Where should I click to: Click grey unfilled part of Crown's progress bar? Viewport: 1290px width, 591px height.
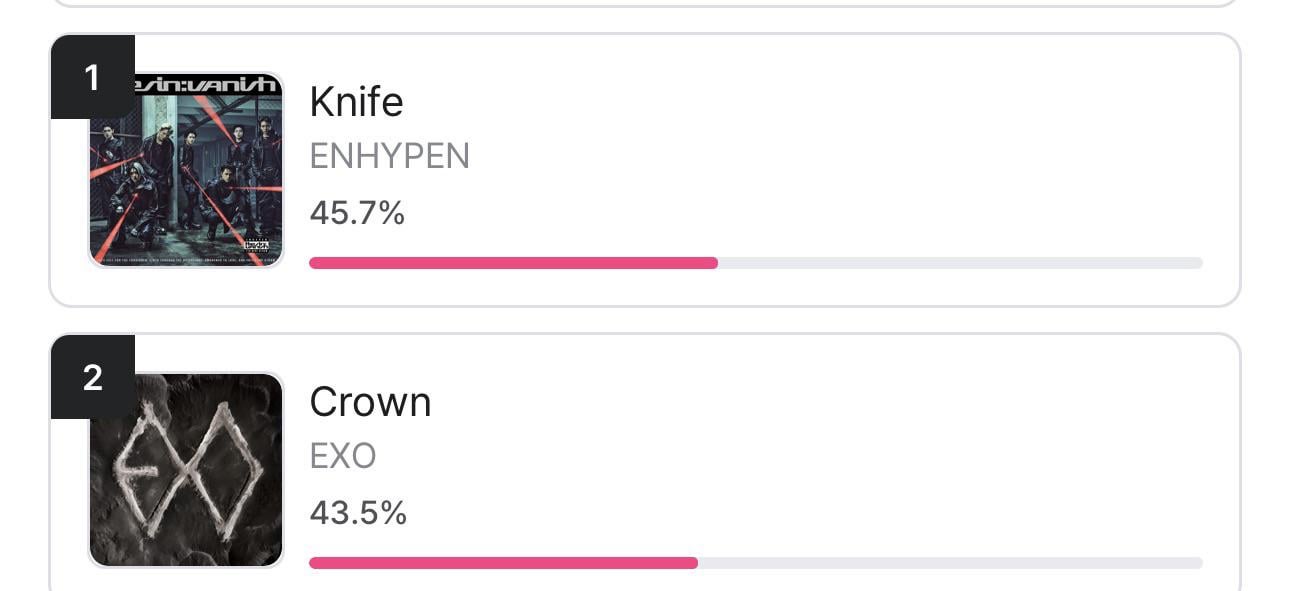click(950, 563)
